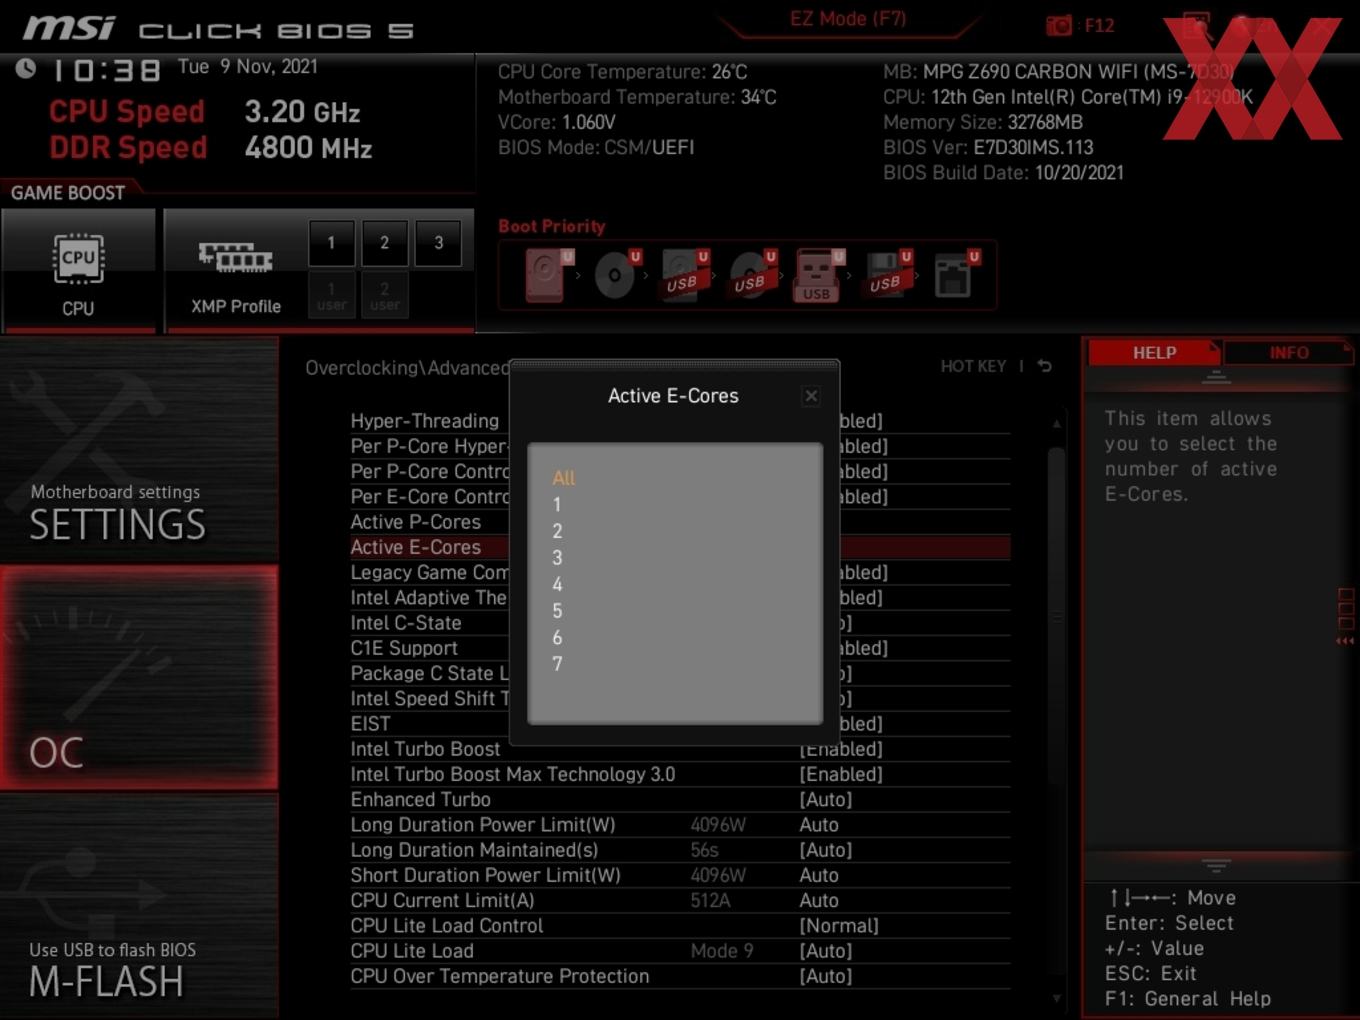Open Long Duration Maintained(s) value

coord(826,850)
